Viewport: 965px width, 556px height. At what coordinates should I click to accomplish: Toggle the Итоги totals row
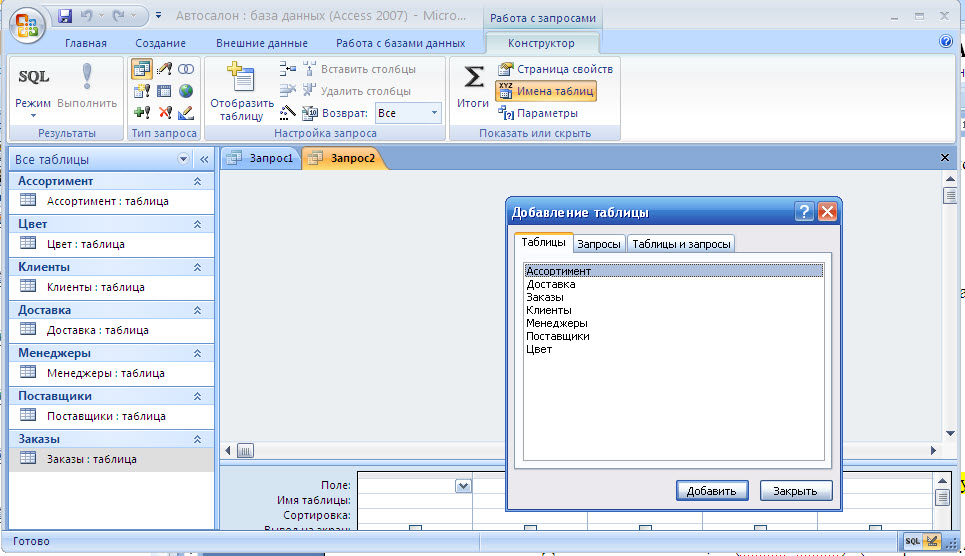pos(473,86)
